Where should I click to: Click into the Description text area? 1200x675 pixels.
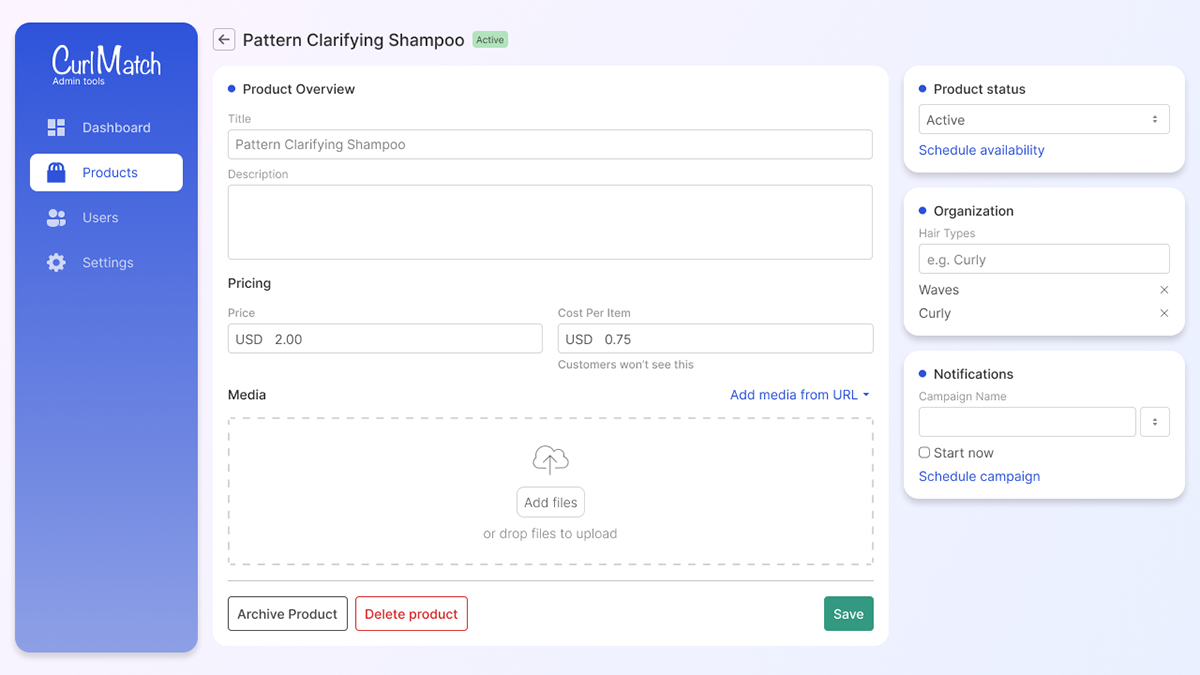tap(550, 222)
